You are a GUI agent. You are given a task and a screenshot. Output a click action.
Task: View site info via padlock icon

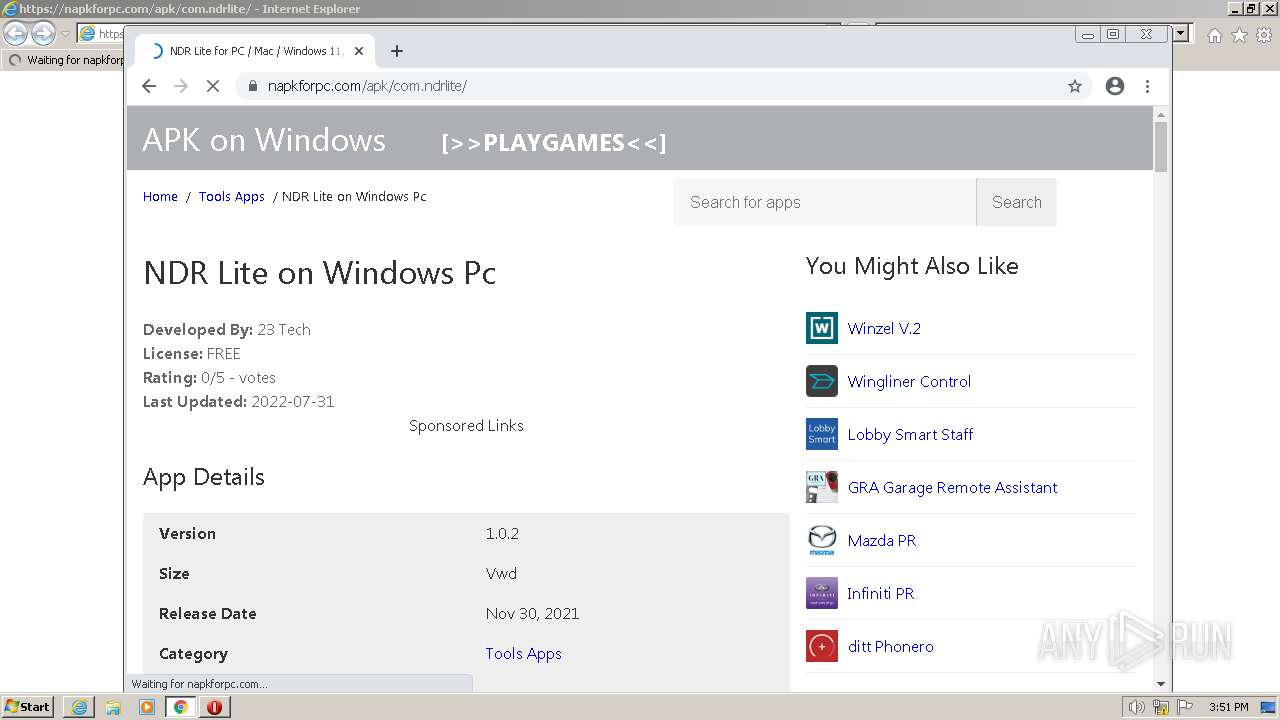click(x=251, y=86)
